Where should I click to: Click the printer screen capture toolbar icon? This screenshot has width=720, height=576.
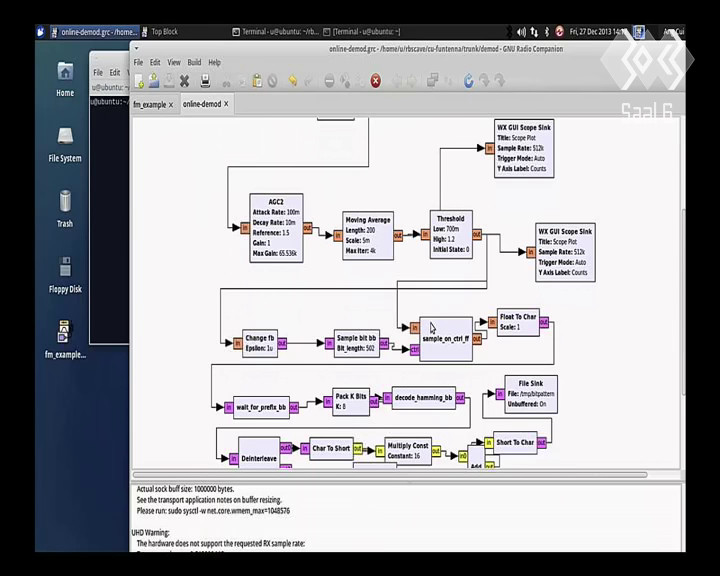pos(205,81)
